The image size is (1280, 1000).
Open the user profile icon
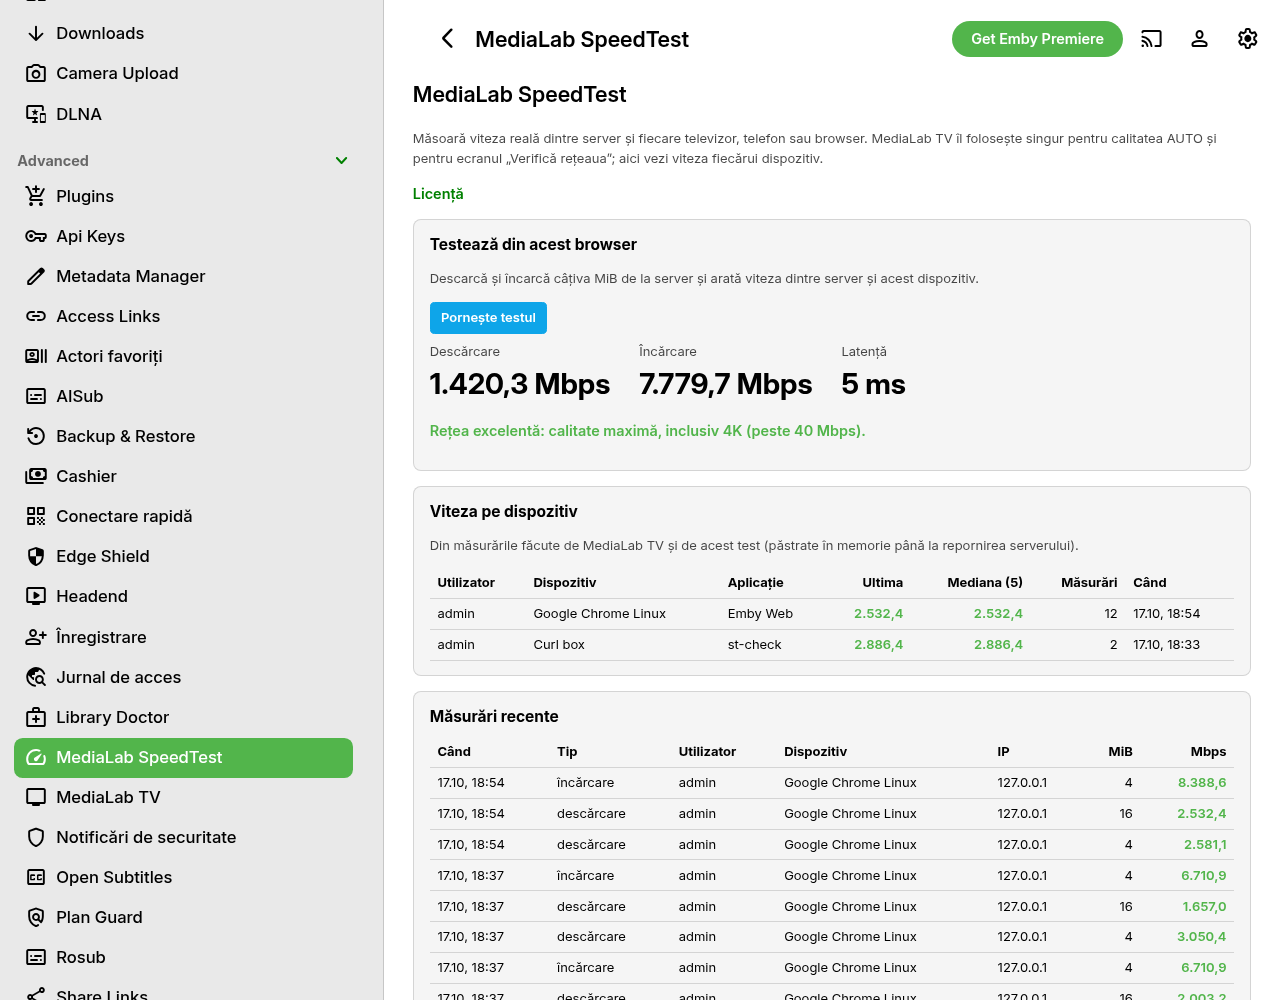1200,39
